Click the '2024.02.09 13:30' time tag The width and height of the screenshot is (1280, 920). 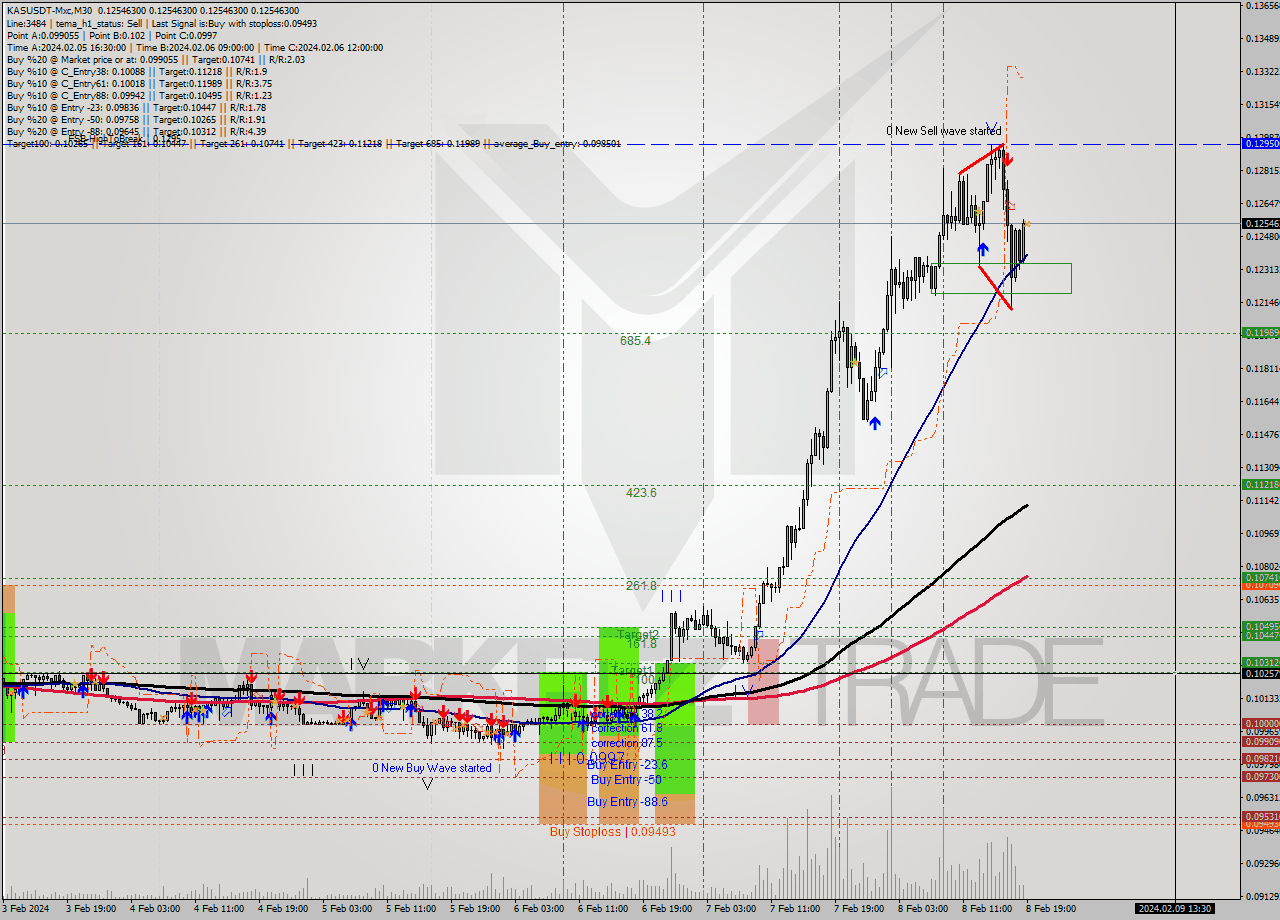(x=1174, y=909)
